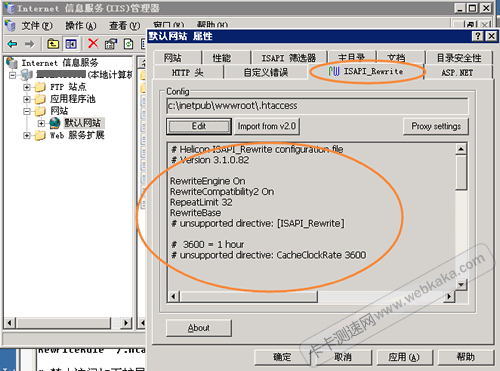This screenshot has width=500, height=371.
Task: Open the 操作(A) menu
Action: pyautogui.click(x=80, y=26)
